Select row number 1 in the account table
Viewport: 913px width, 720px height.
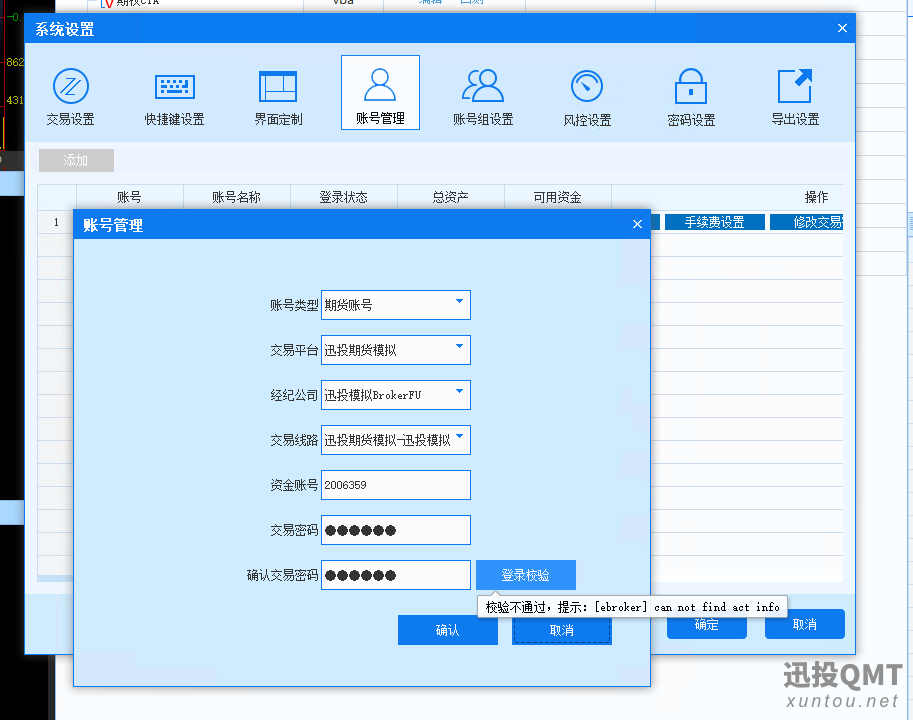click(56, 222)
